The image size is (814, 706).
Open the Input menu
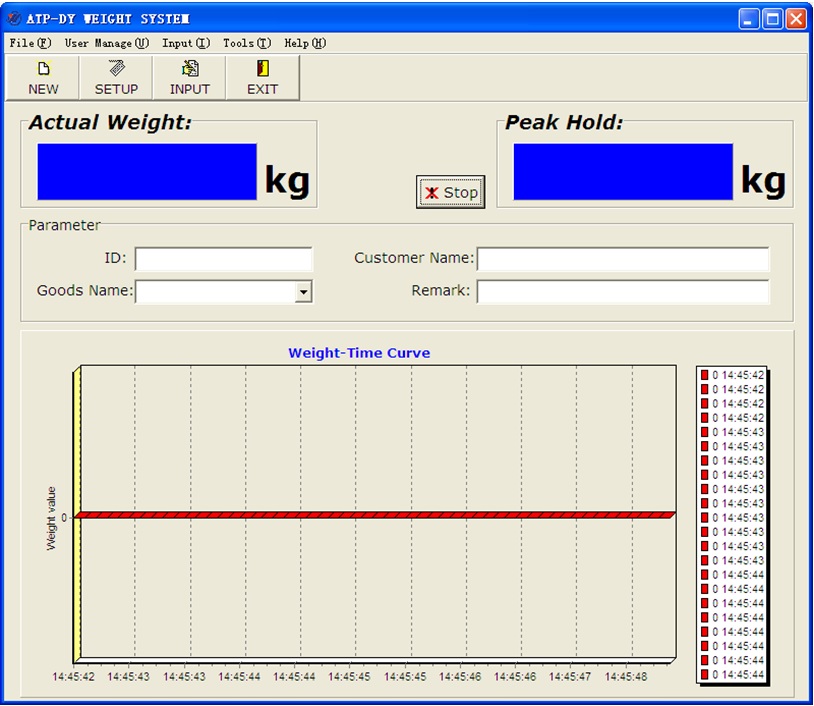click(186, 43)
